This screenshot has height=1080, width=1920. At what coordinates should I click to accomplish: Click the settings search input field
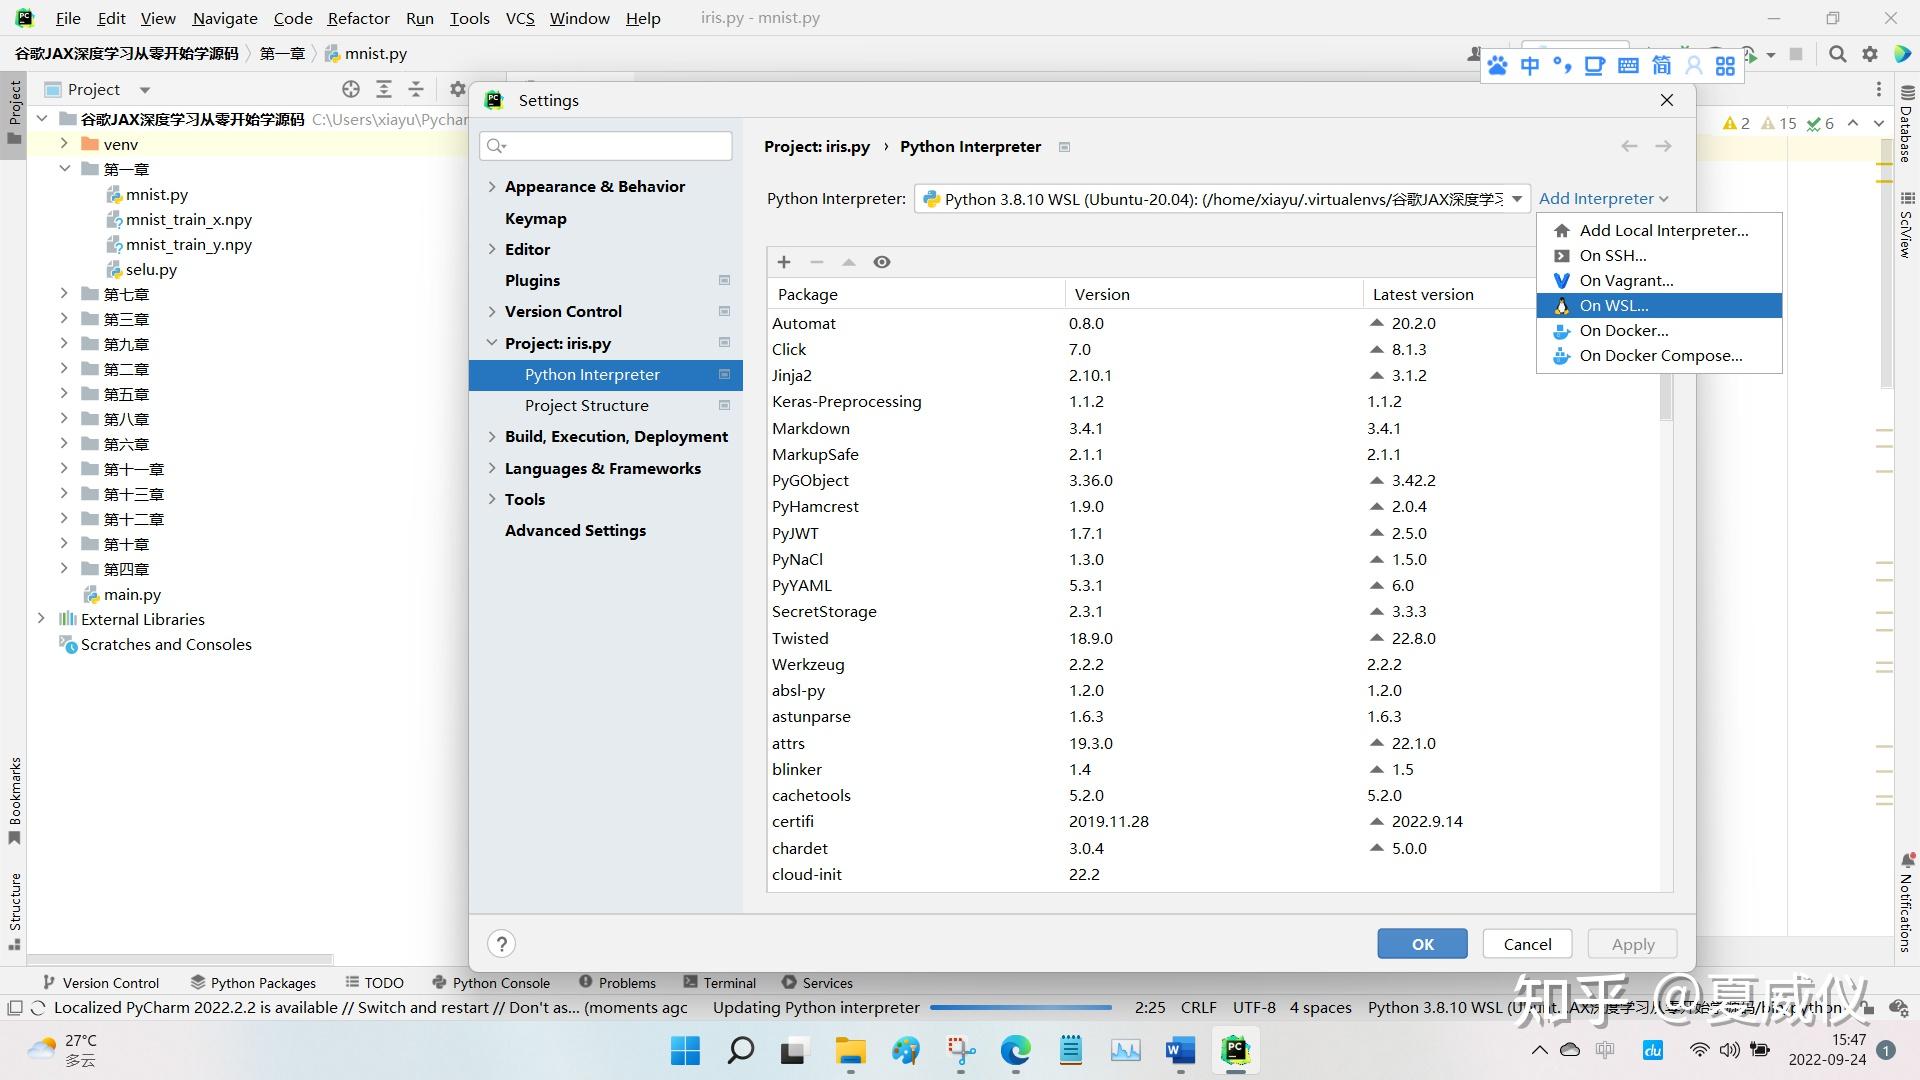click(615, 146)
